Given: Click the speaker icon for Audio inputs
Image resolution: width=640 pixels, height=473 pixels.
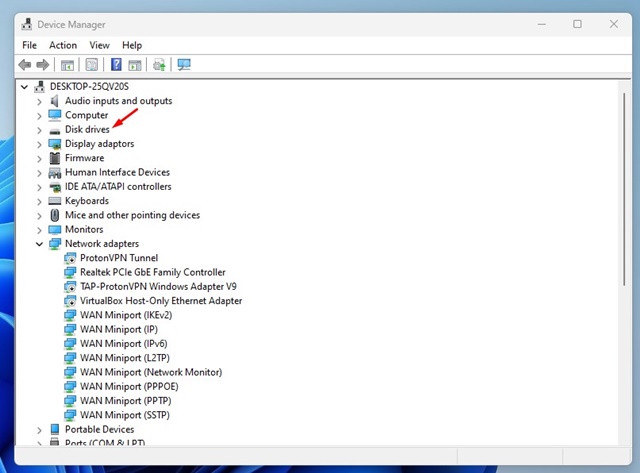Looking at the screenshot, I should [55, 101].
